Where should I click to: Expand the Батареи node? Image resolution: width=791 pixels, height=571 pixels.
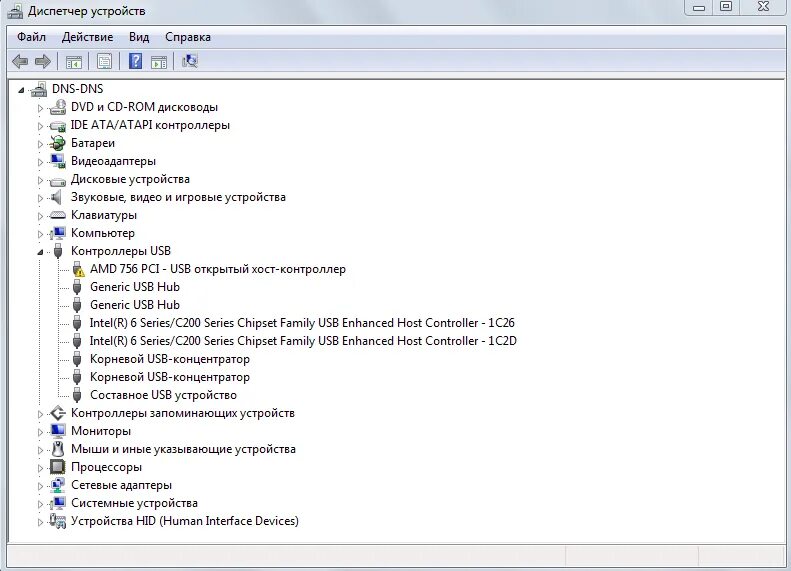(x=40, y=144)
